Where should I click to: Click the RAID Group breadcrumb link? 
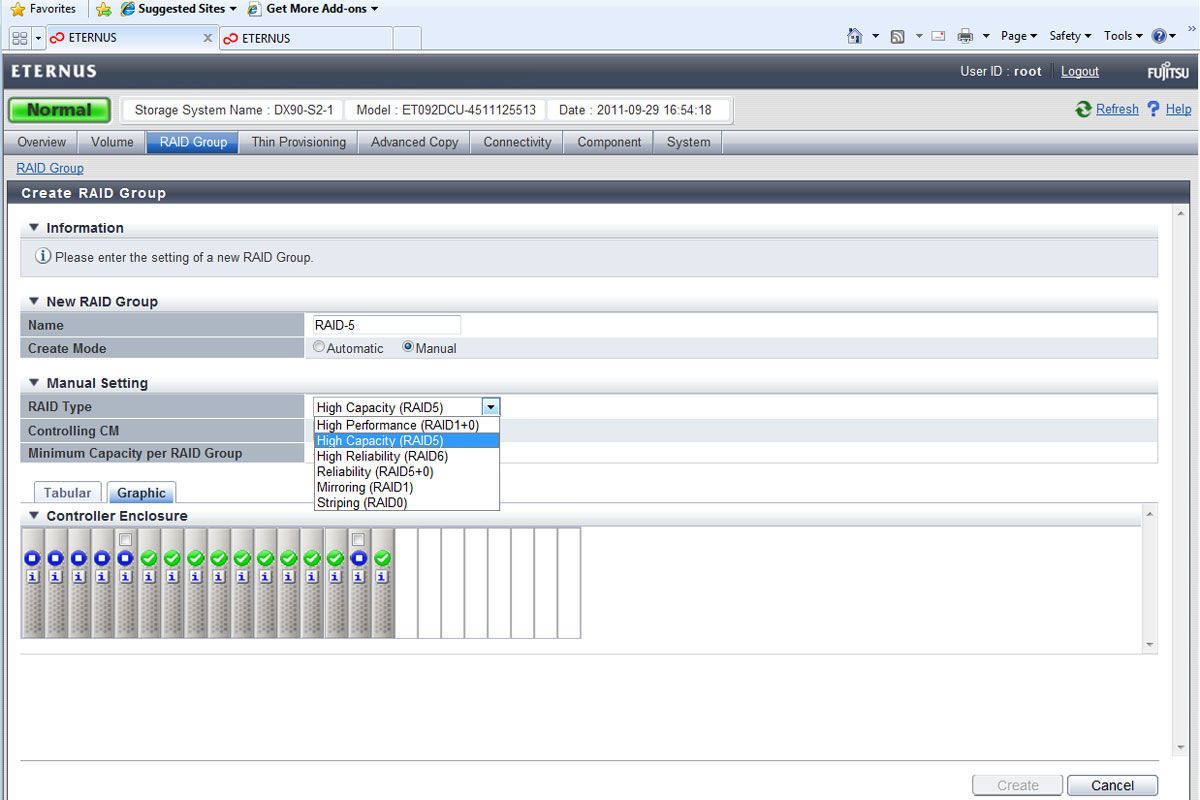click(x=50, y=168)
